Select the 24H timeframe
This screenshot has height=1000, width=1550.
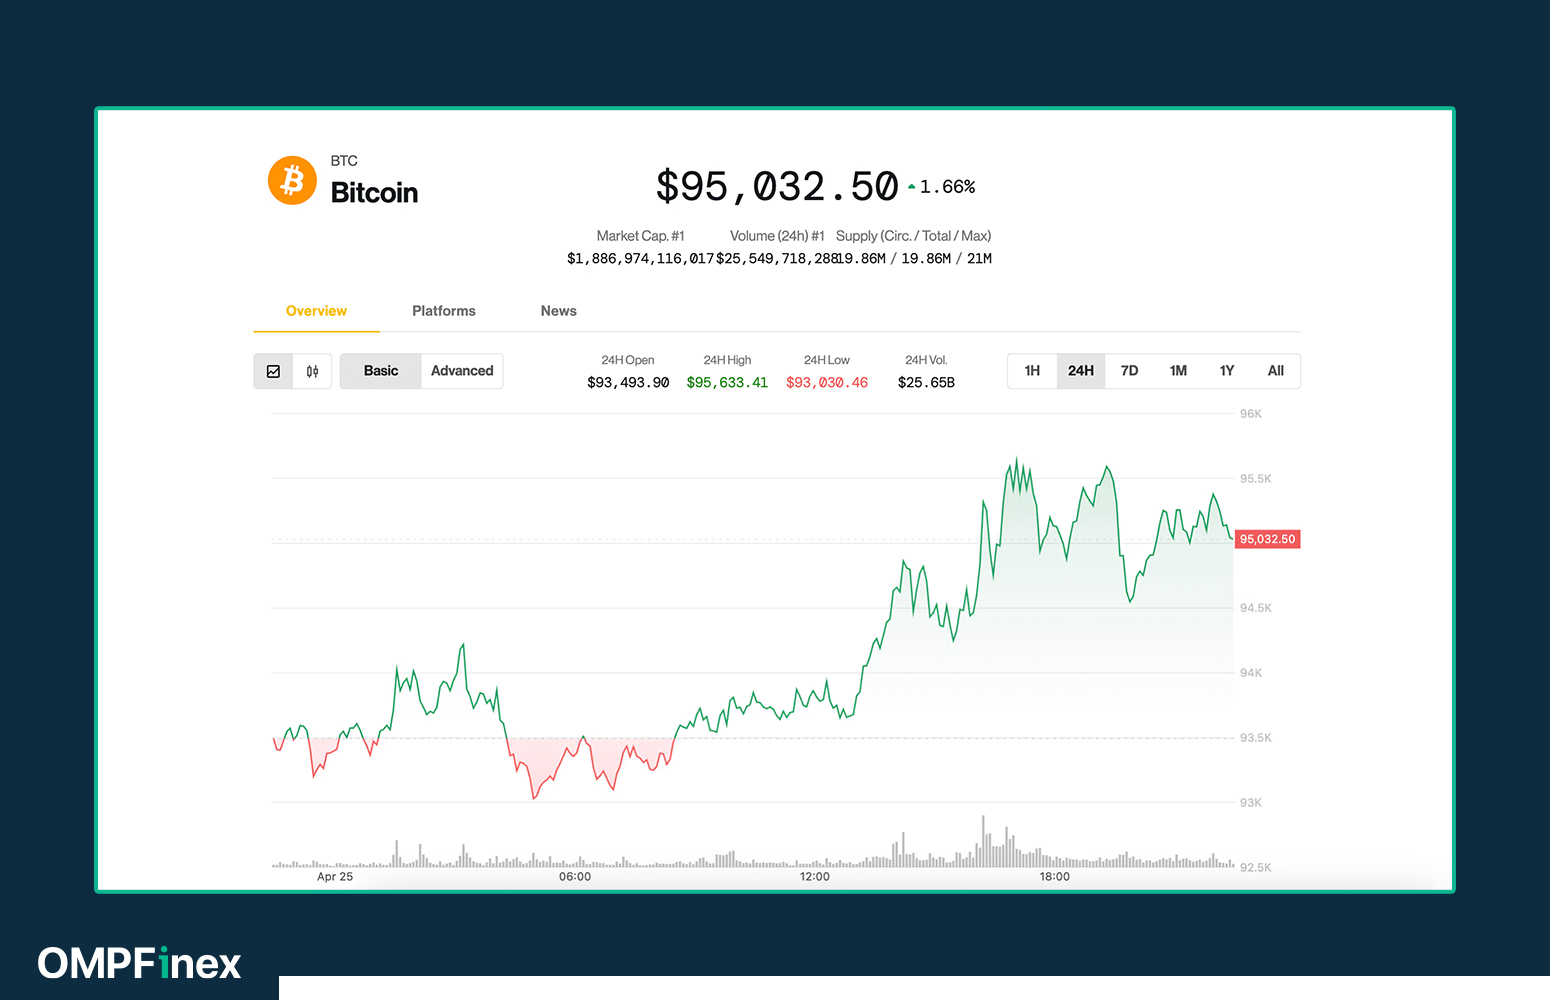click(1081, 370)
